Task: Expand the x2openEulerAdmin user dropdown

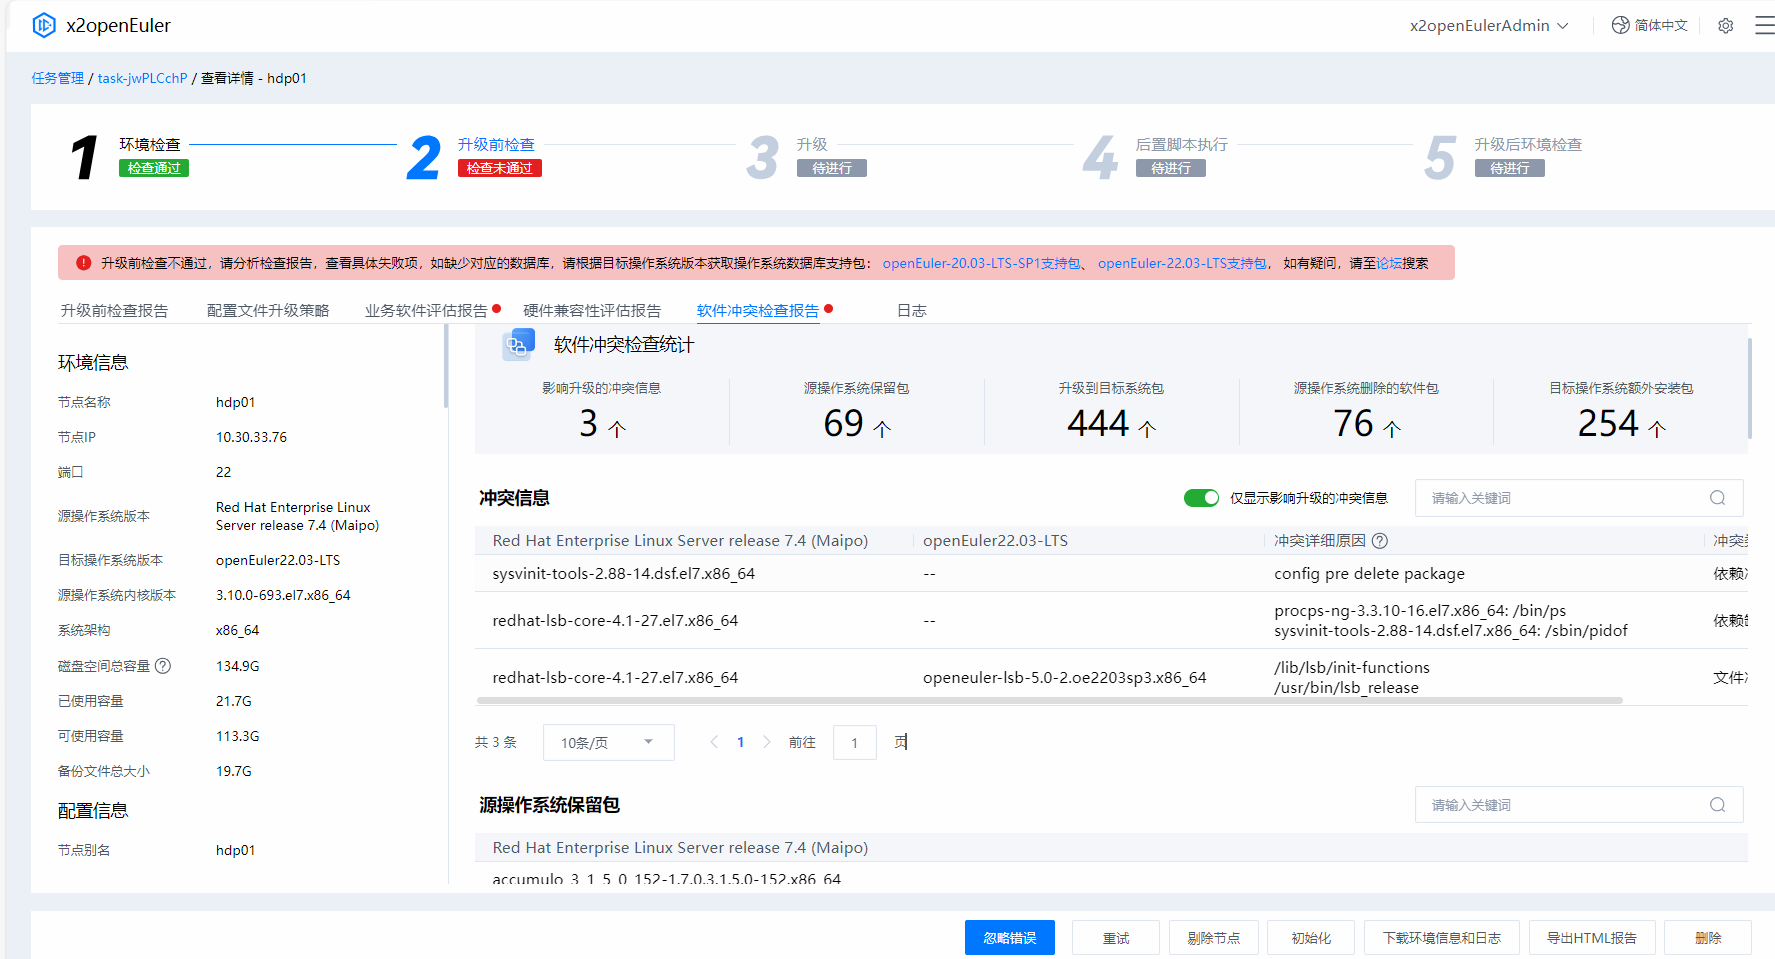Action: [1489, 26]
